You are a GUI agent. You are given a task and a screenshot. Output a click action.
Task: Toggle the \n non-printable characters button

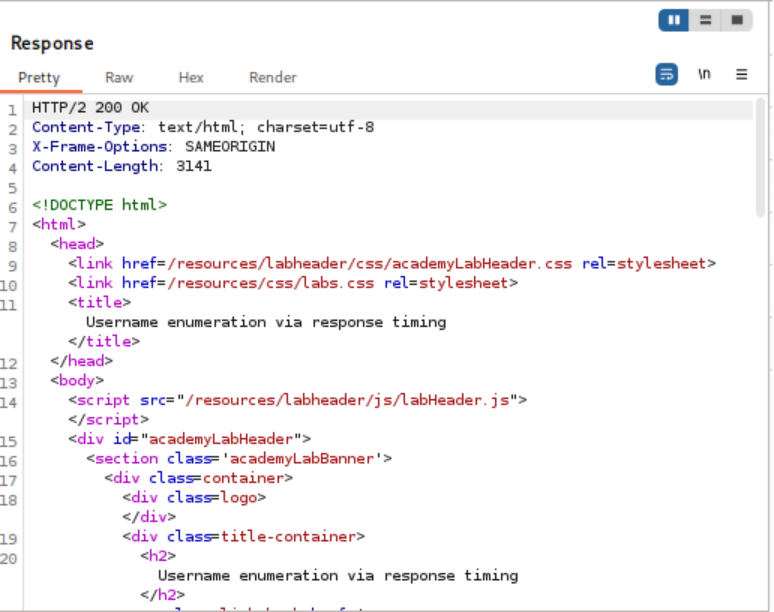tap(705, 75)
